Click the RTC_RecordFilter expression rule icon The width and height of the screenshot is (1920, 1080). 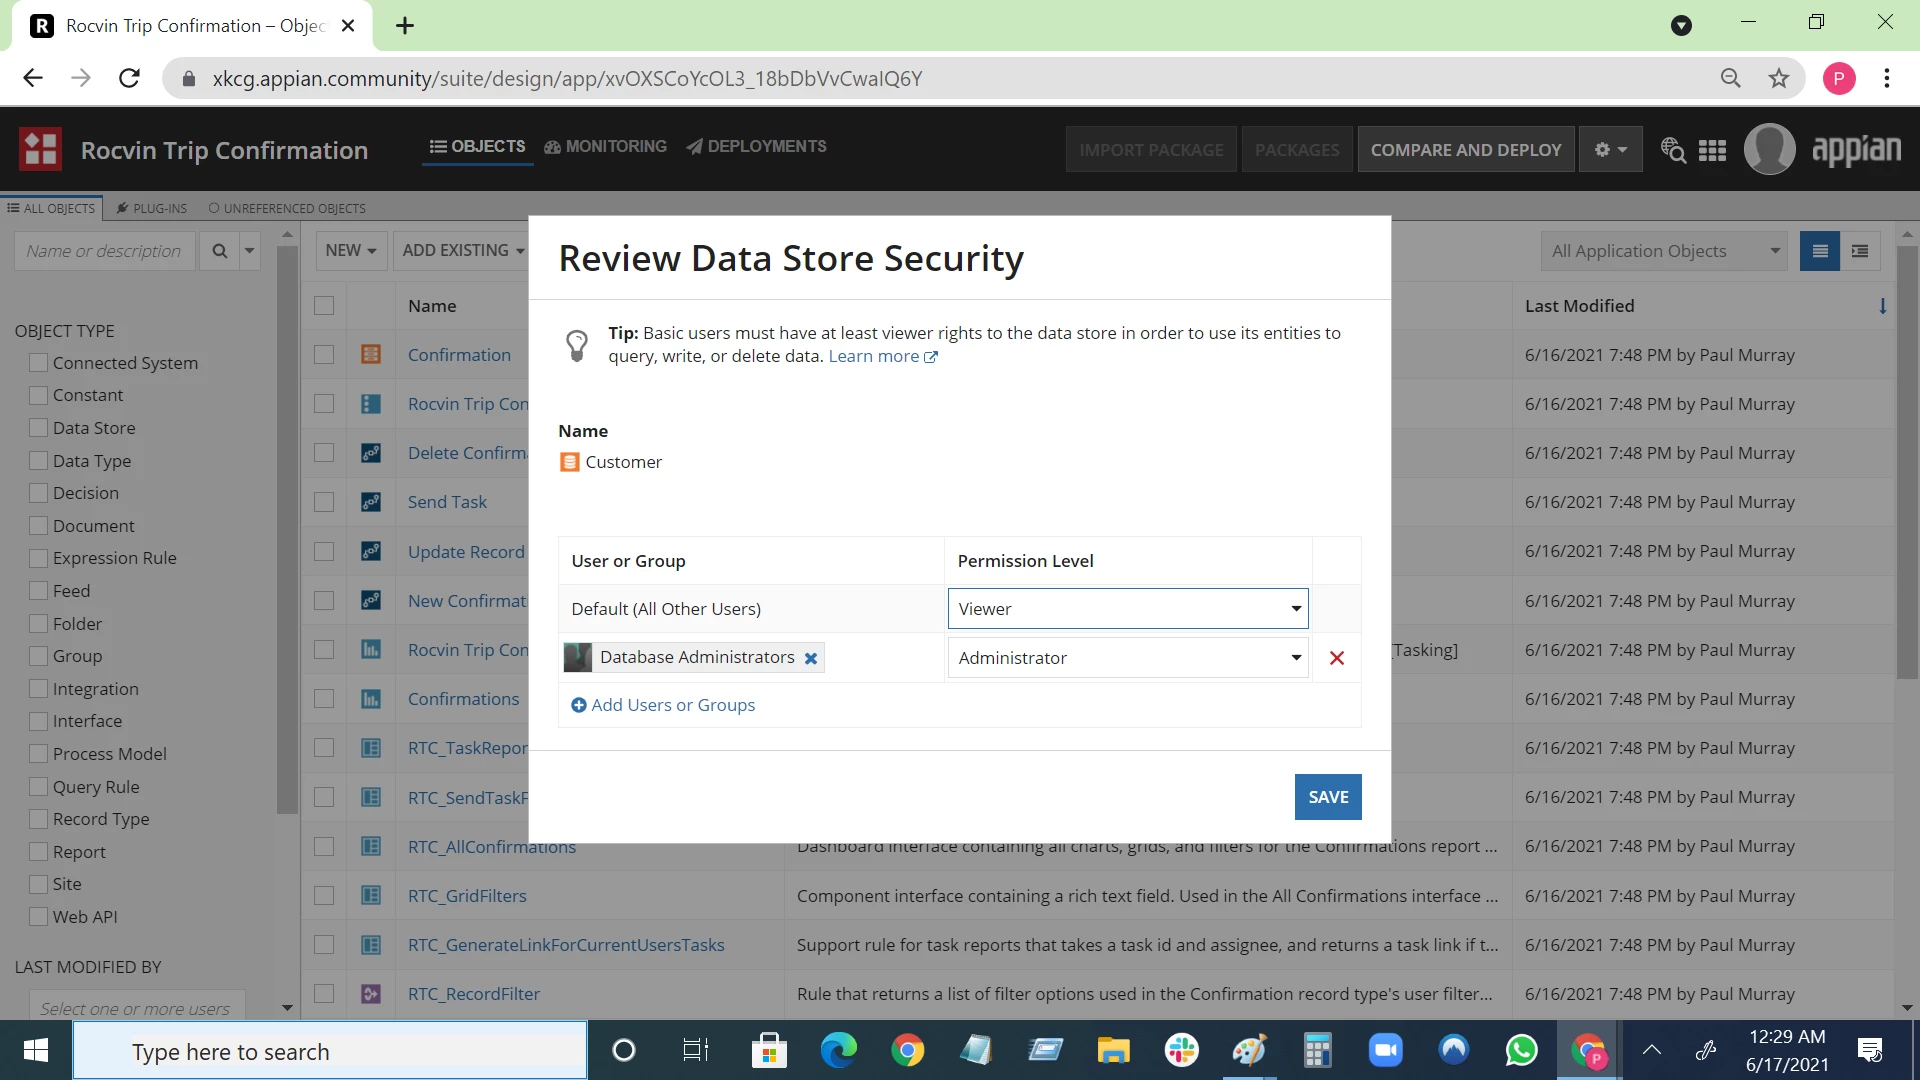[x=371, y=994]
